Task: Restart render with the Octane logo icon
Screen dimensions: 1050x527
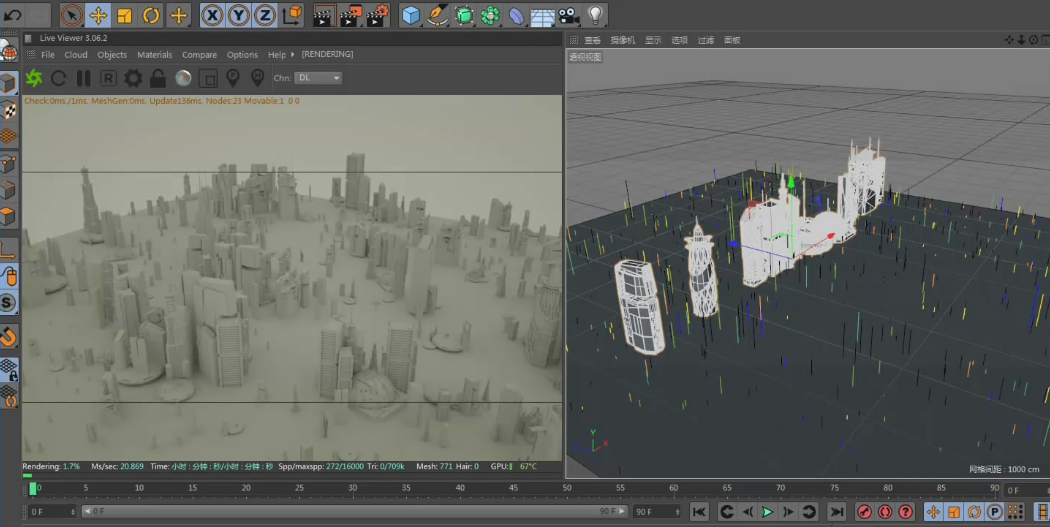Action: tap(34, 78)
